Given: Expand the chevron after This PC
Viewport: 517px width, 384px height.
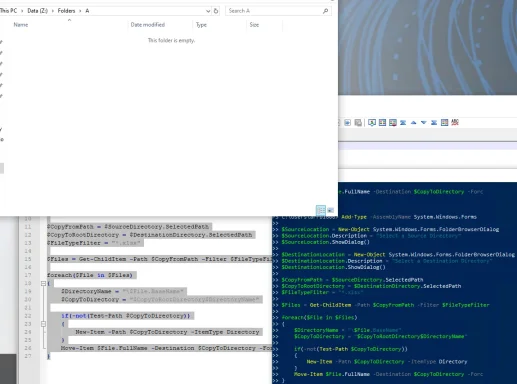Looking at the screenshot, I should click(22, 11).
